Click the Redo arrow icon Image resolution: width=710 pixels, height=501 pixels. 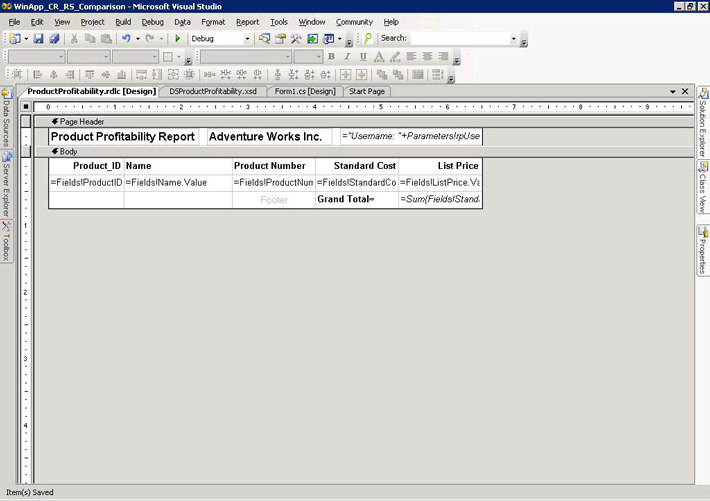pyautogui.click(x=149, y=39)
